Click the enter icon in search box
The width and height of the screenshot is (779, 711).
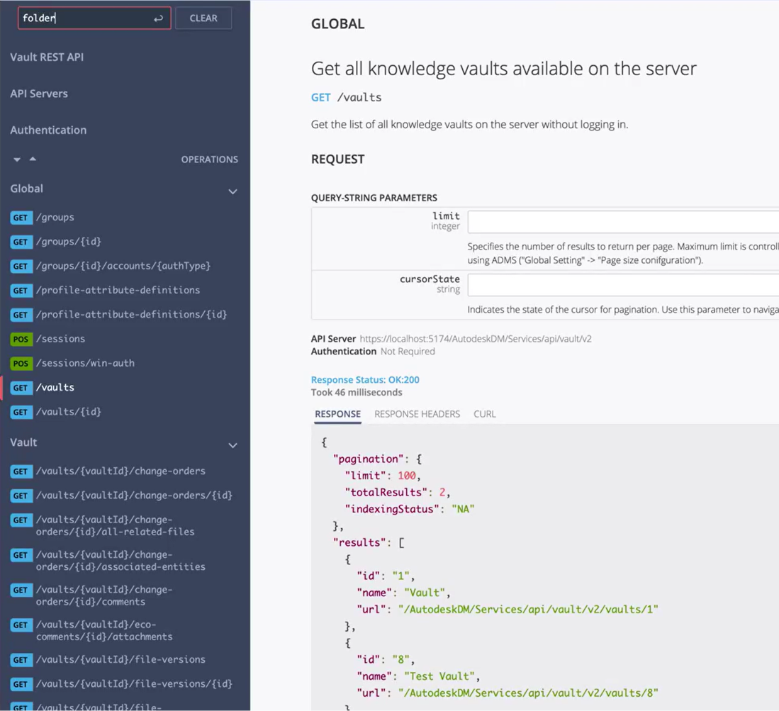tap(158, 18)
